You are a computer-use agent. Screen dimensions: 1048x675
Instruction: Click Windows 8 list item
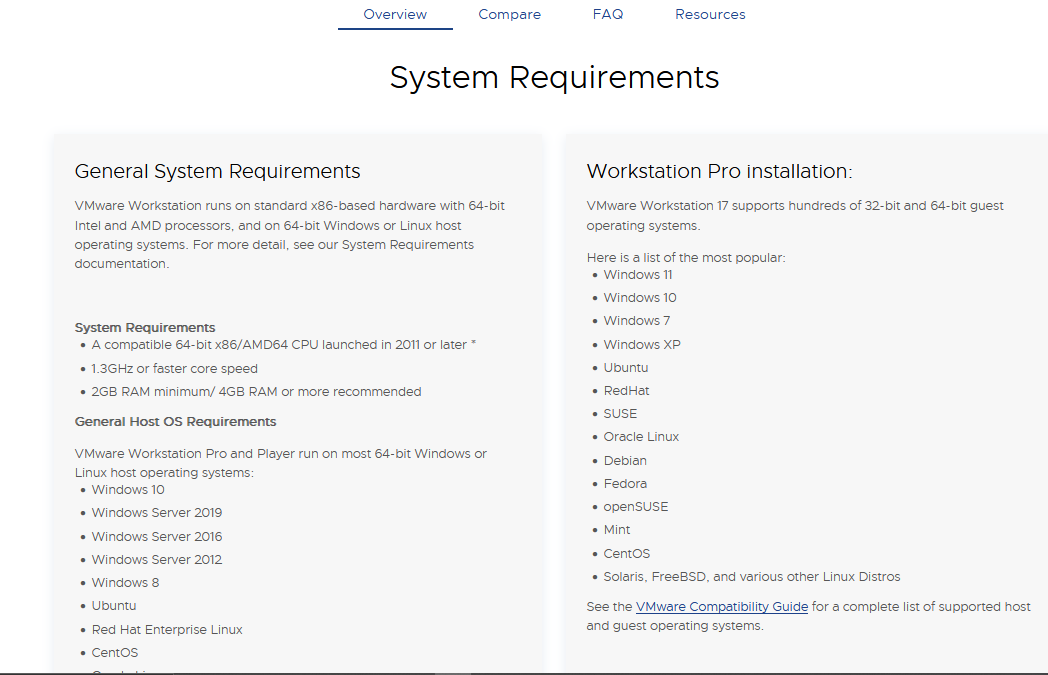125,583
